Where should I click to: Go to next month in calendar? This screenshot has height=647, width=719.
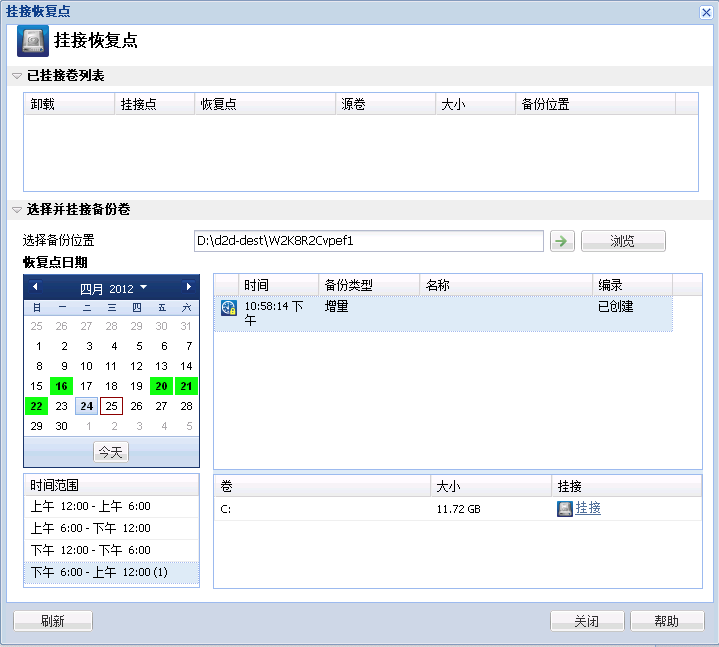(188, 287)
